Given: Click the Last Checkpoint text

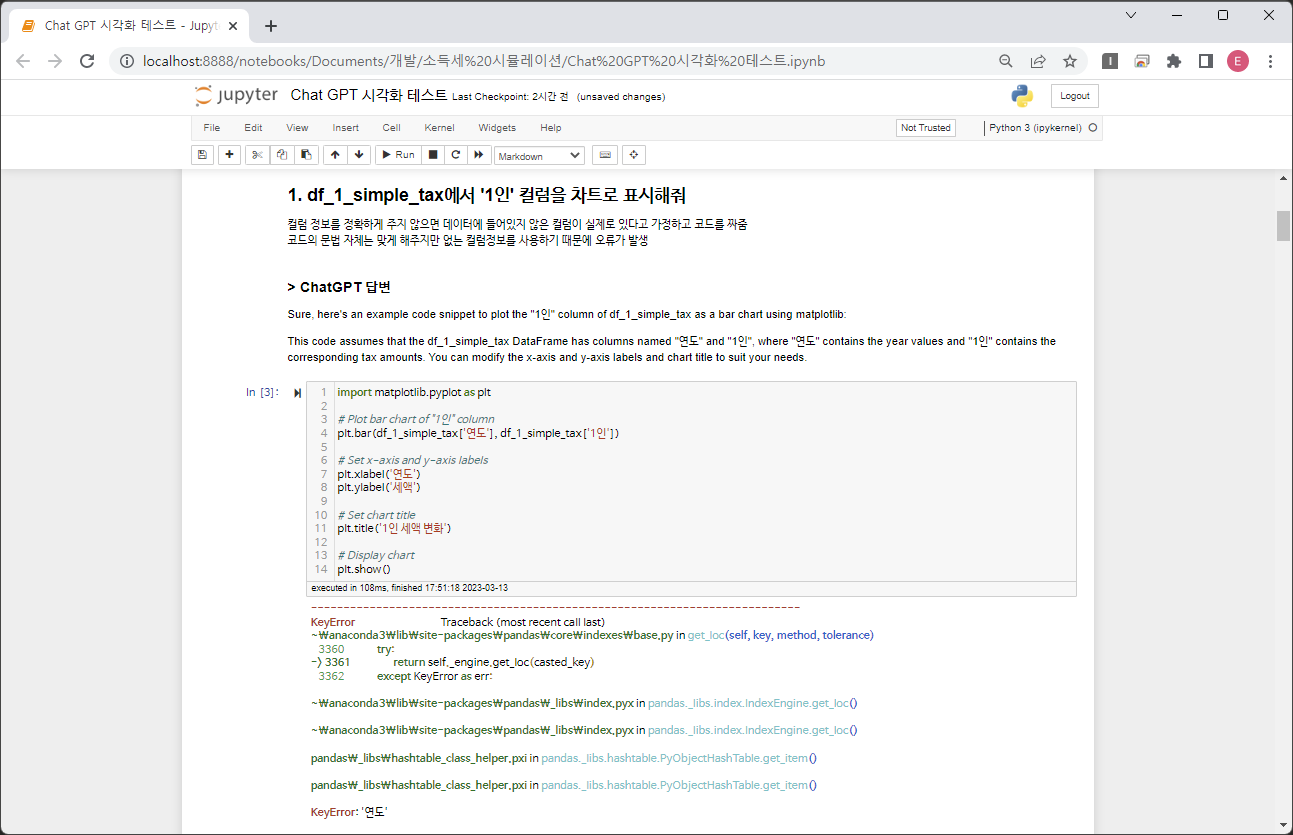Looking at the screenshot, I should [x=510, y=97].
